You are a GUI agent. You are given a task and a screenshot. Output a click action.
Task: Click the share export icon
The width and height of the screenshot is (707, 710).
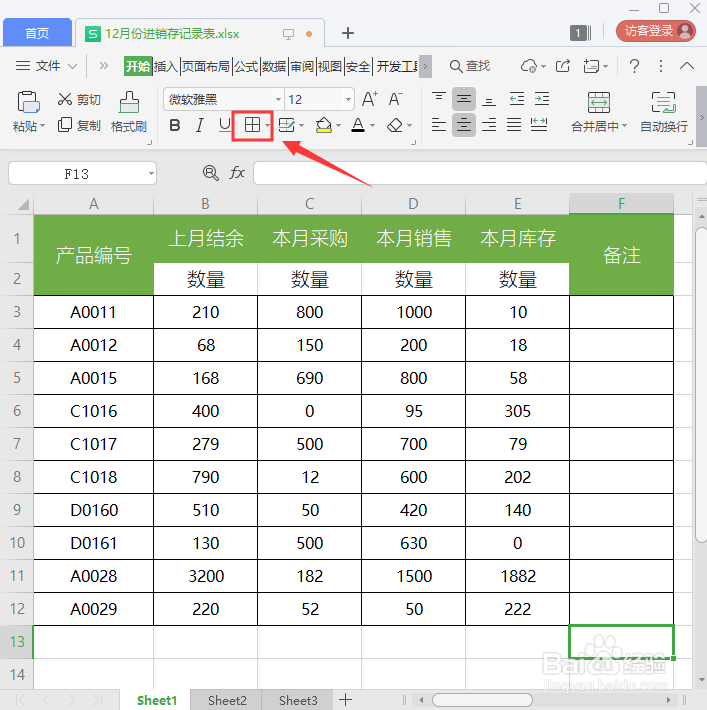tap(563, 66)
